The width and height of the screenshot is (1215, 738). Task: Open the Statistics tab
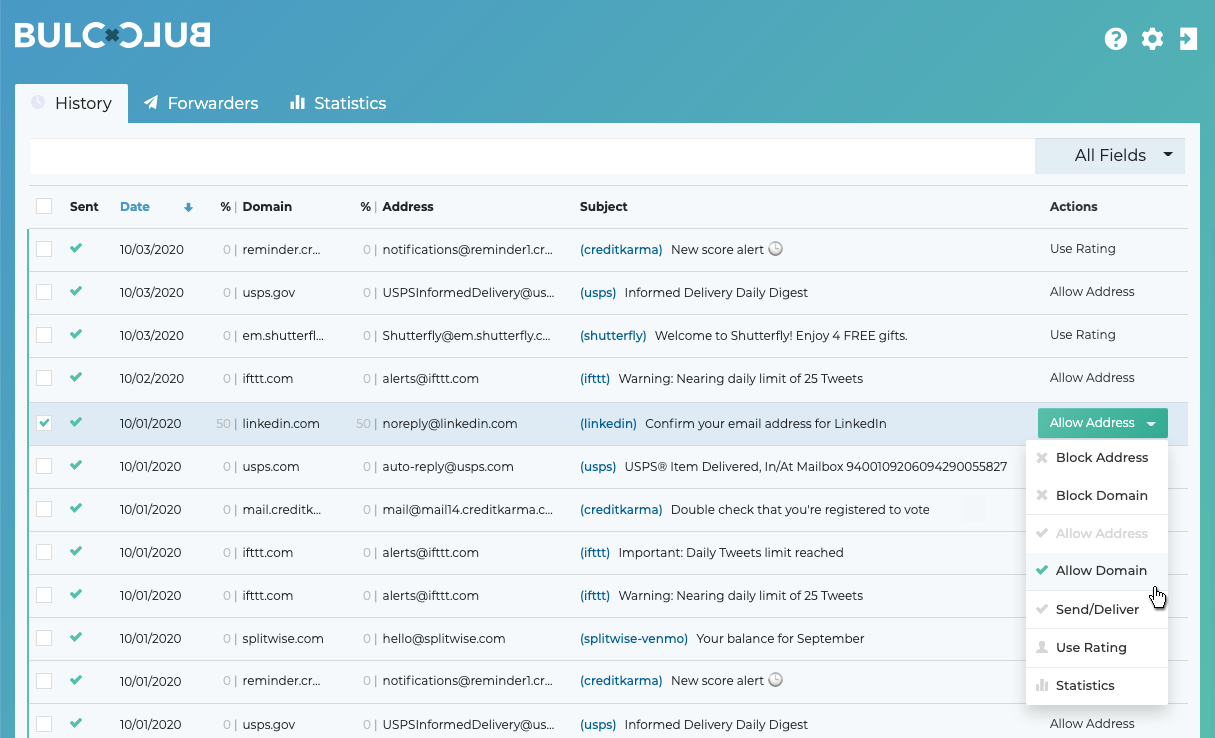338,103
